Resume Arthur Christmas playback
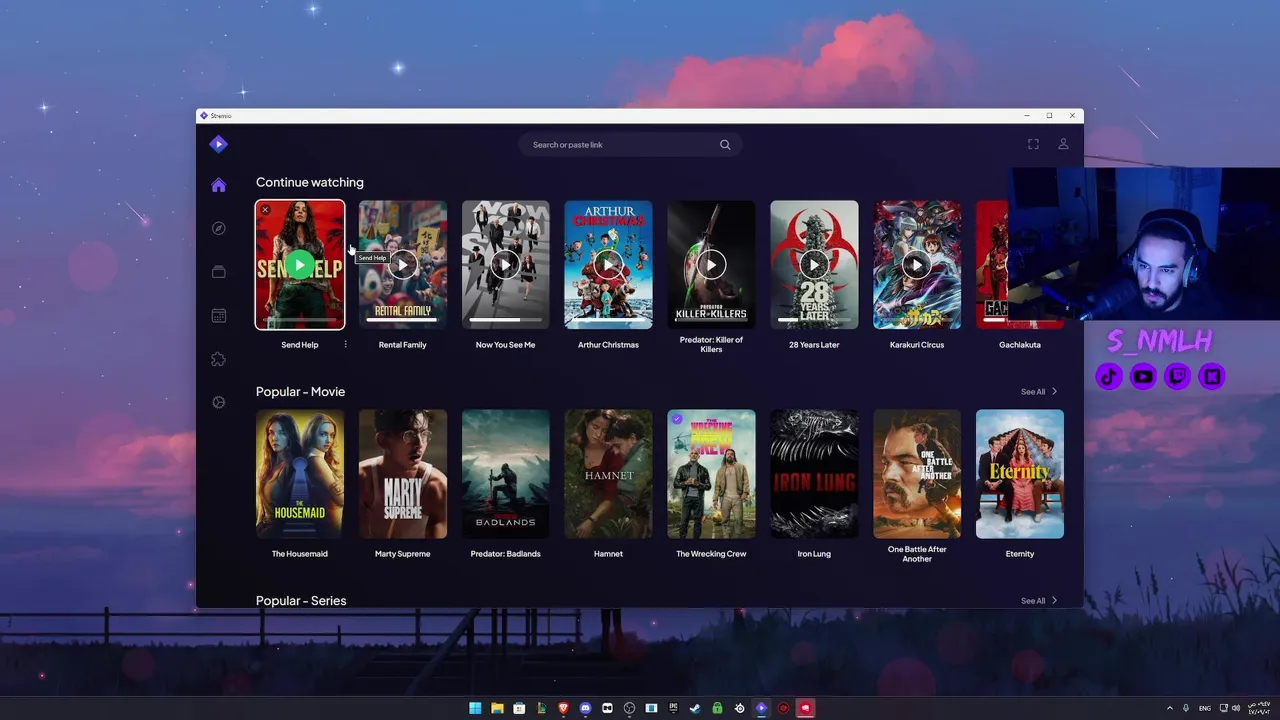This screenshot has width=1280, height=720. click(608, 265)
